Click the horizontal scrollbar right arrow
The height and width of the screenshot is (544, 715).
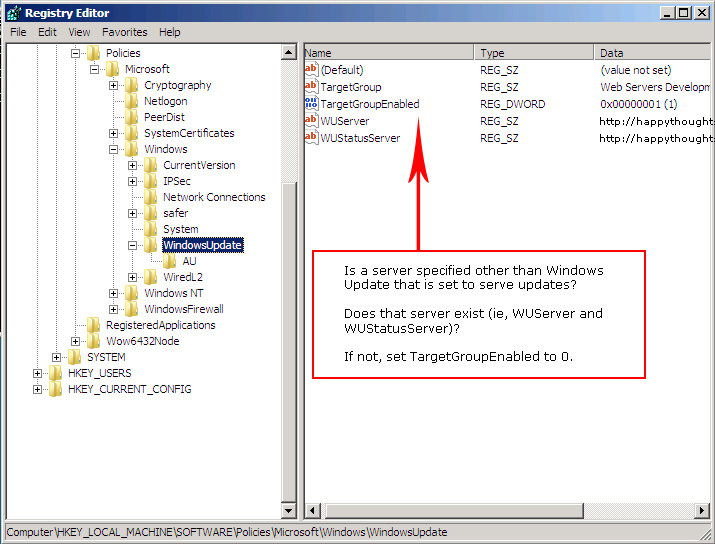[x=701, y=510]
